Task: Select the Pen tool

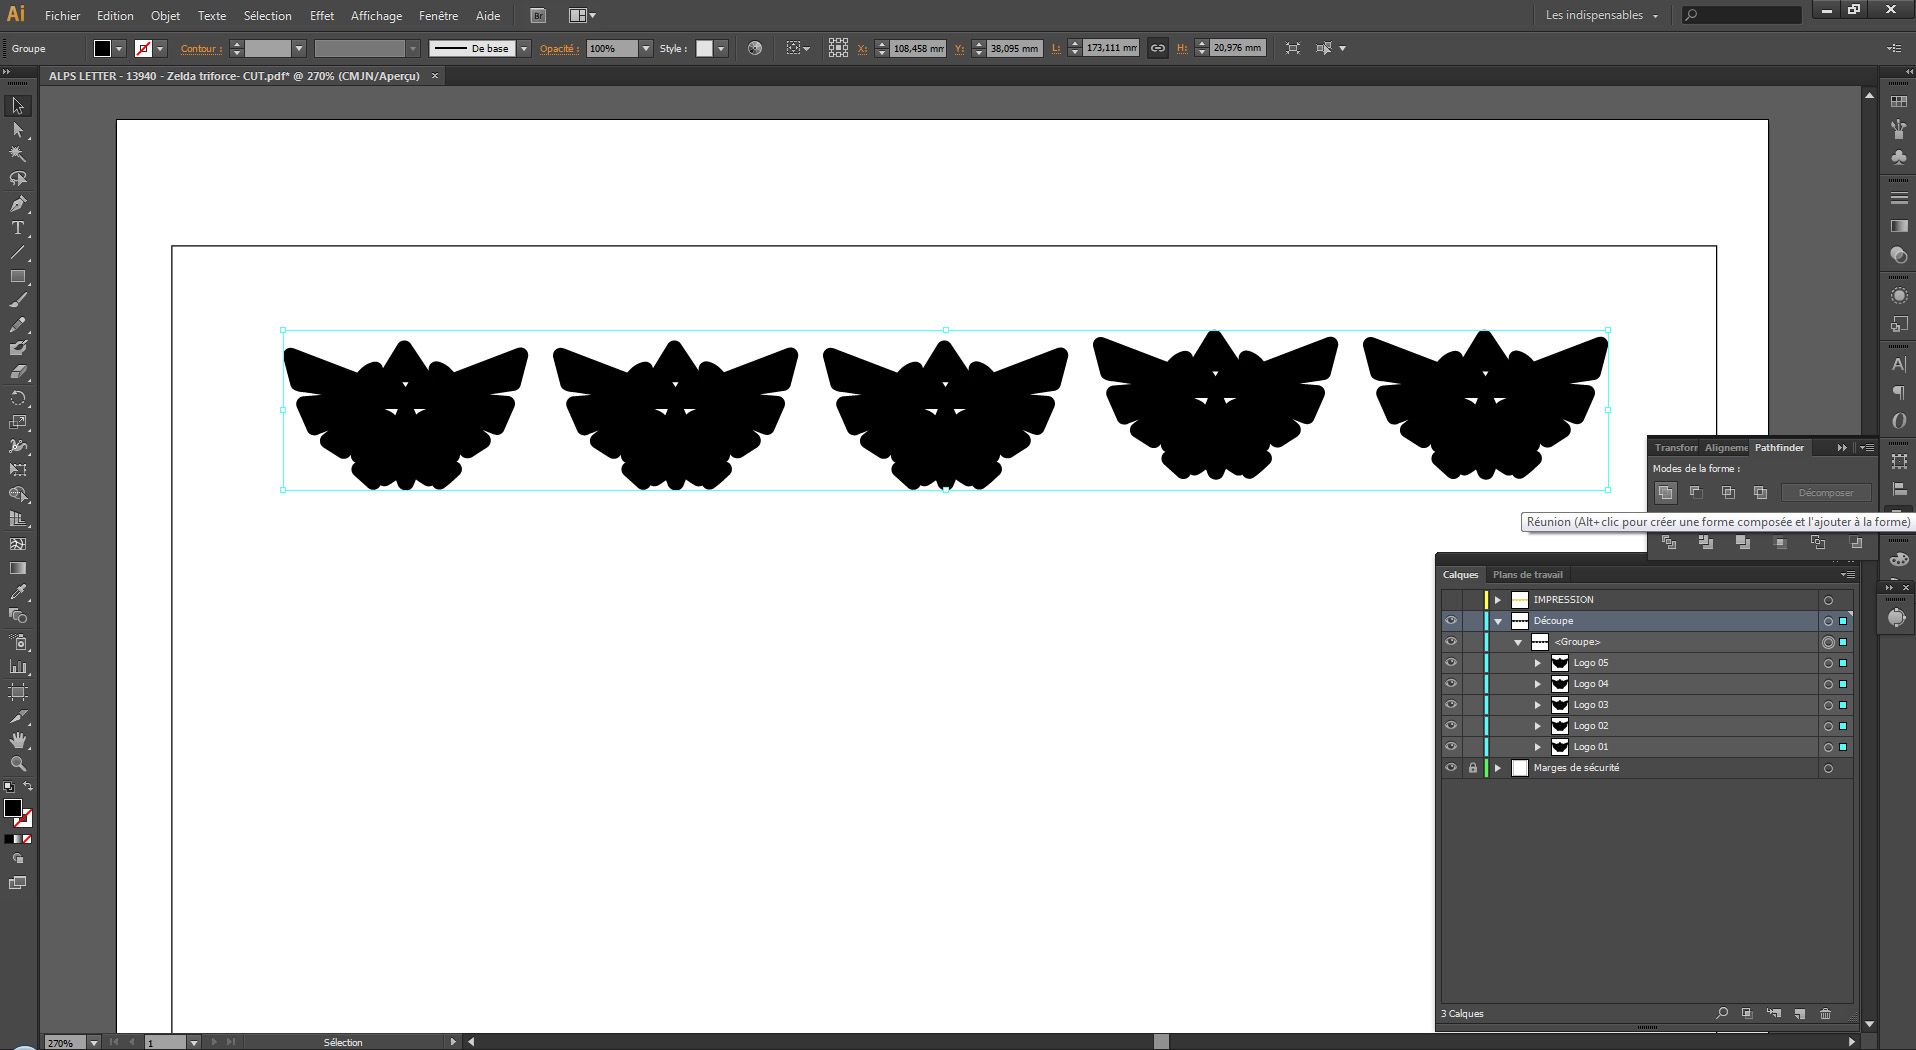Action: pyautogui.click(x=18, y=204)
